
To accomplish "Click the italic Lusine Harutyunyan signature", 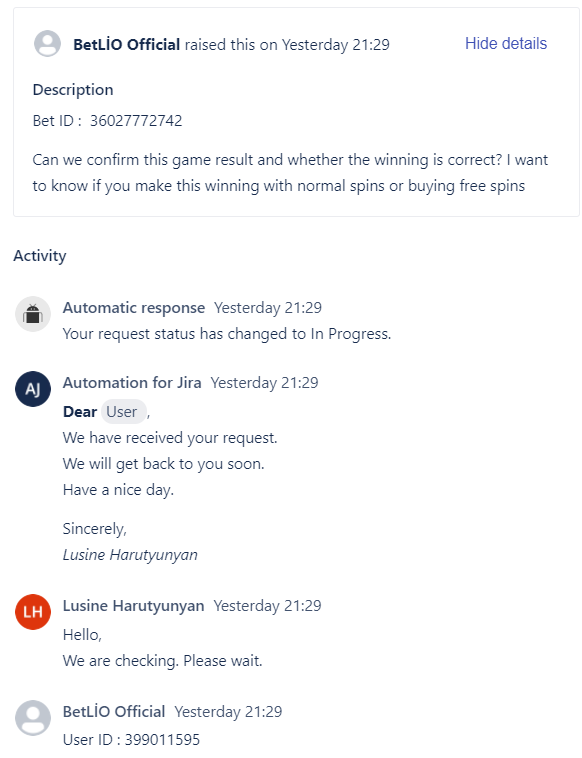I will click(130, 554).
